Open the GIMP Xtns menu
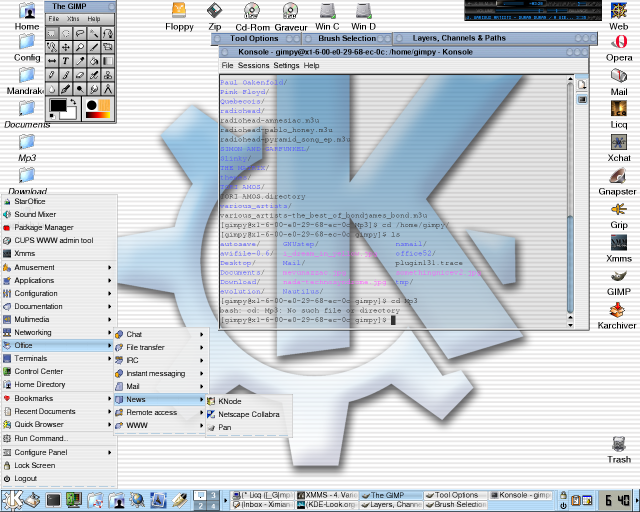 click(x=73, y=19)
